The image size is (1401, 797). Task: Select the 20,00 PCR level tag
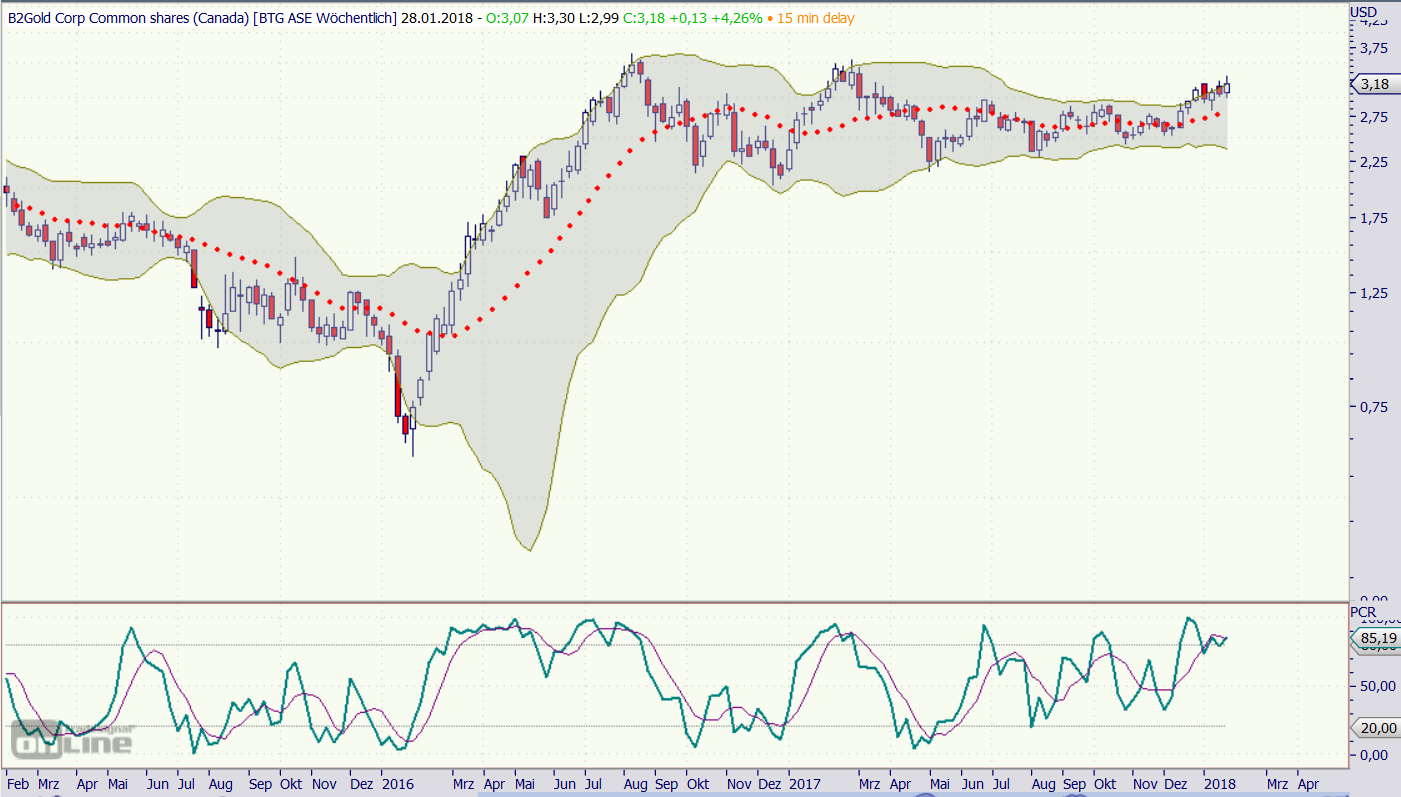[x=1377, y=728]
